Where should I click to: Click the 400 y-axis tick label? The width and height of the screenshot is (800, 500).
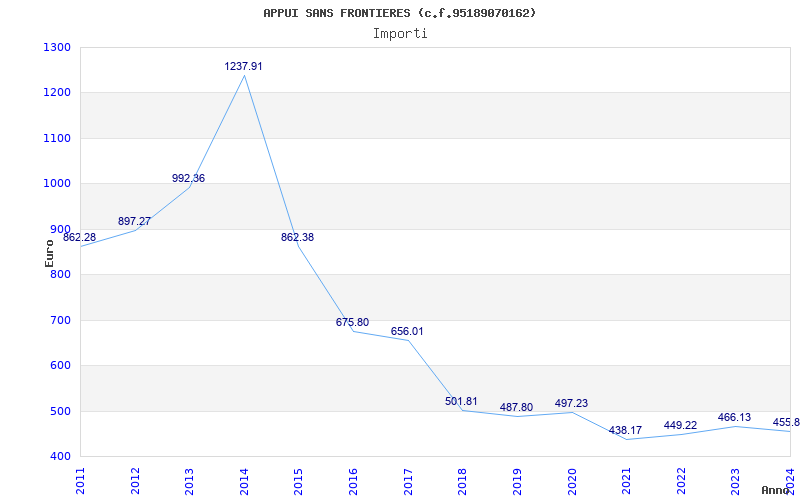60,457
